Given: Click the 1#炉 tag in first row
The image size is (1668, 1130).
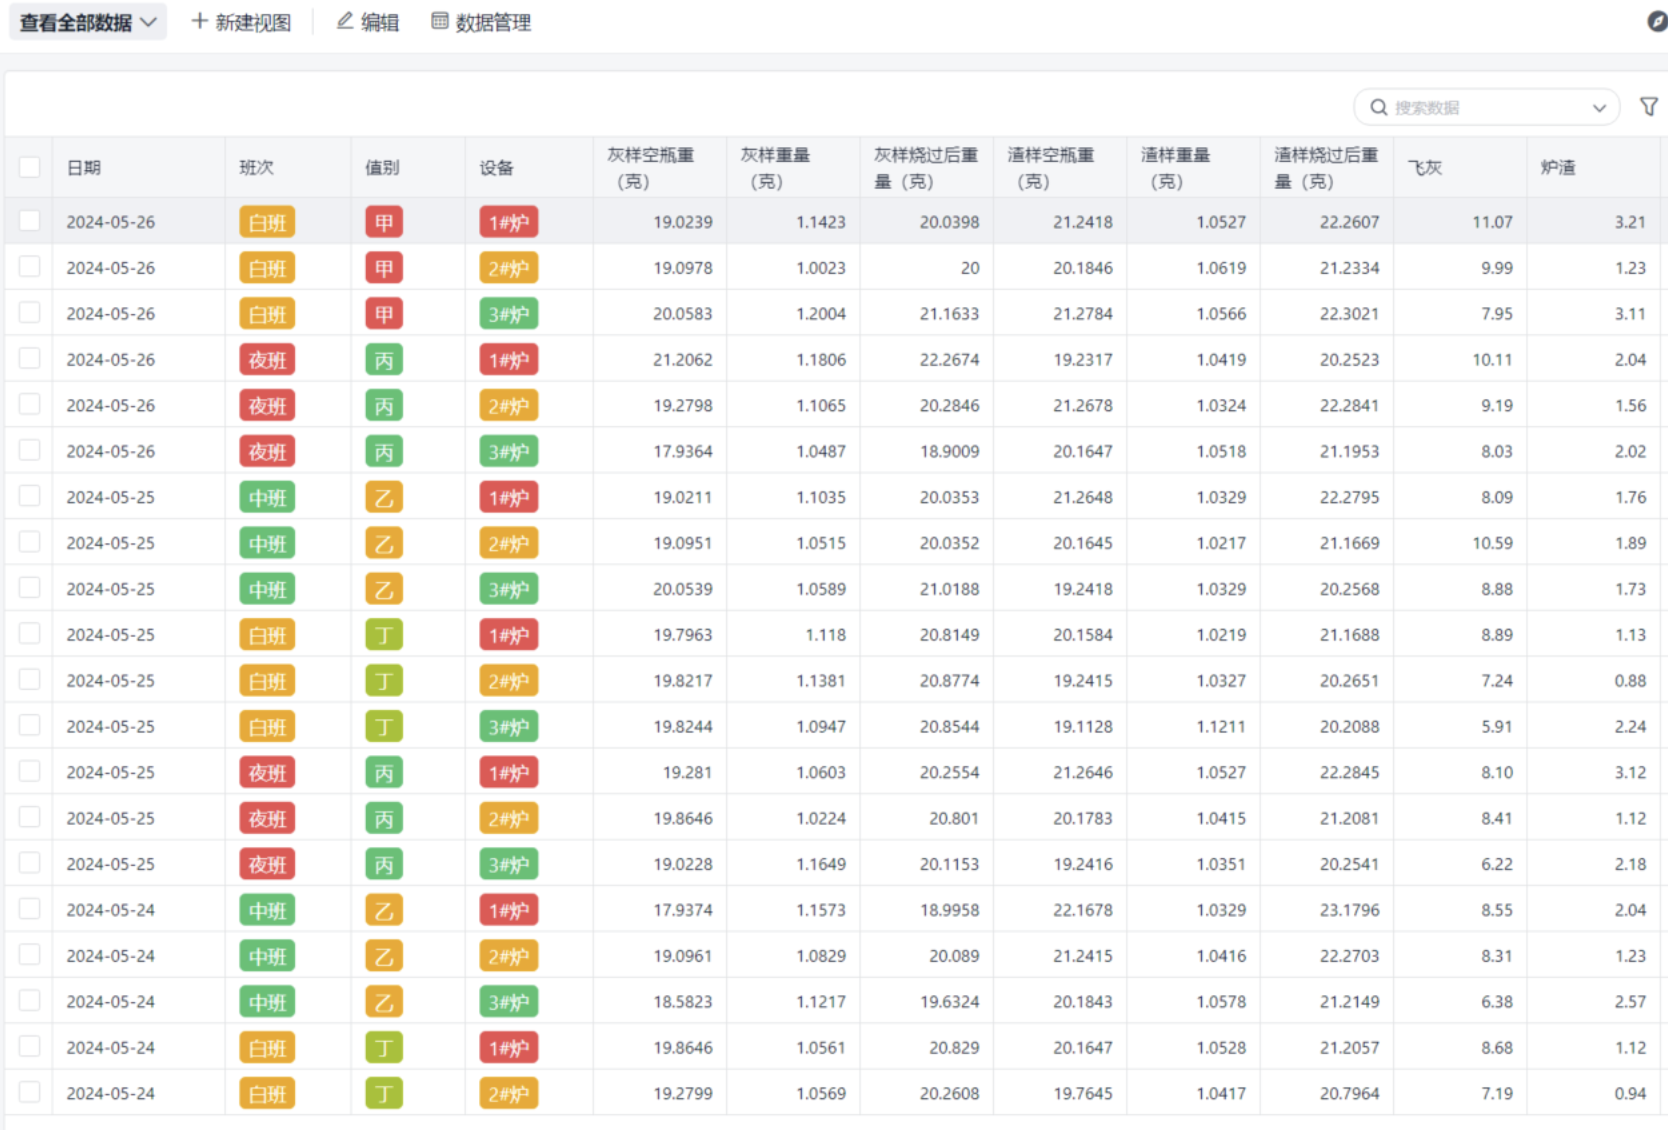Looking at the screenshot, I should [x=508, y=222].
